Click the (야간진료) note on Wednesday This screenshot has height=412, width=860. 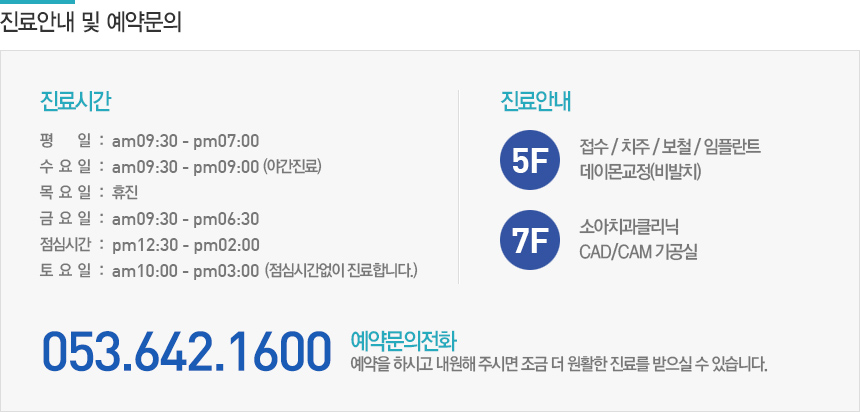(292, 167)
